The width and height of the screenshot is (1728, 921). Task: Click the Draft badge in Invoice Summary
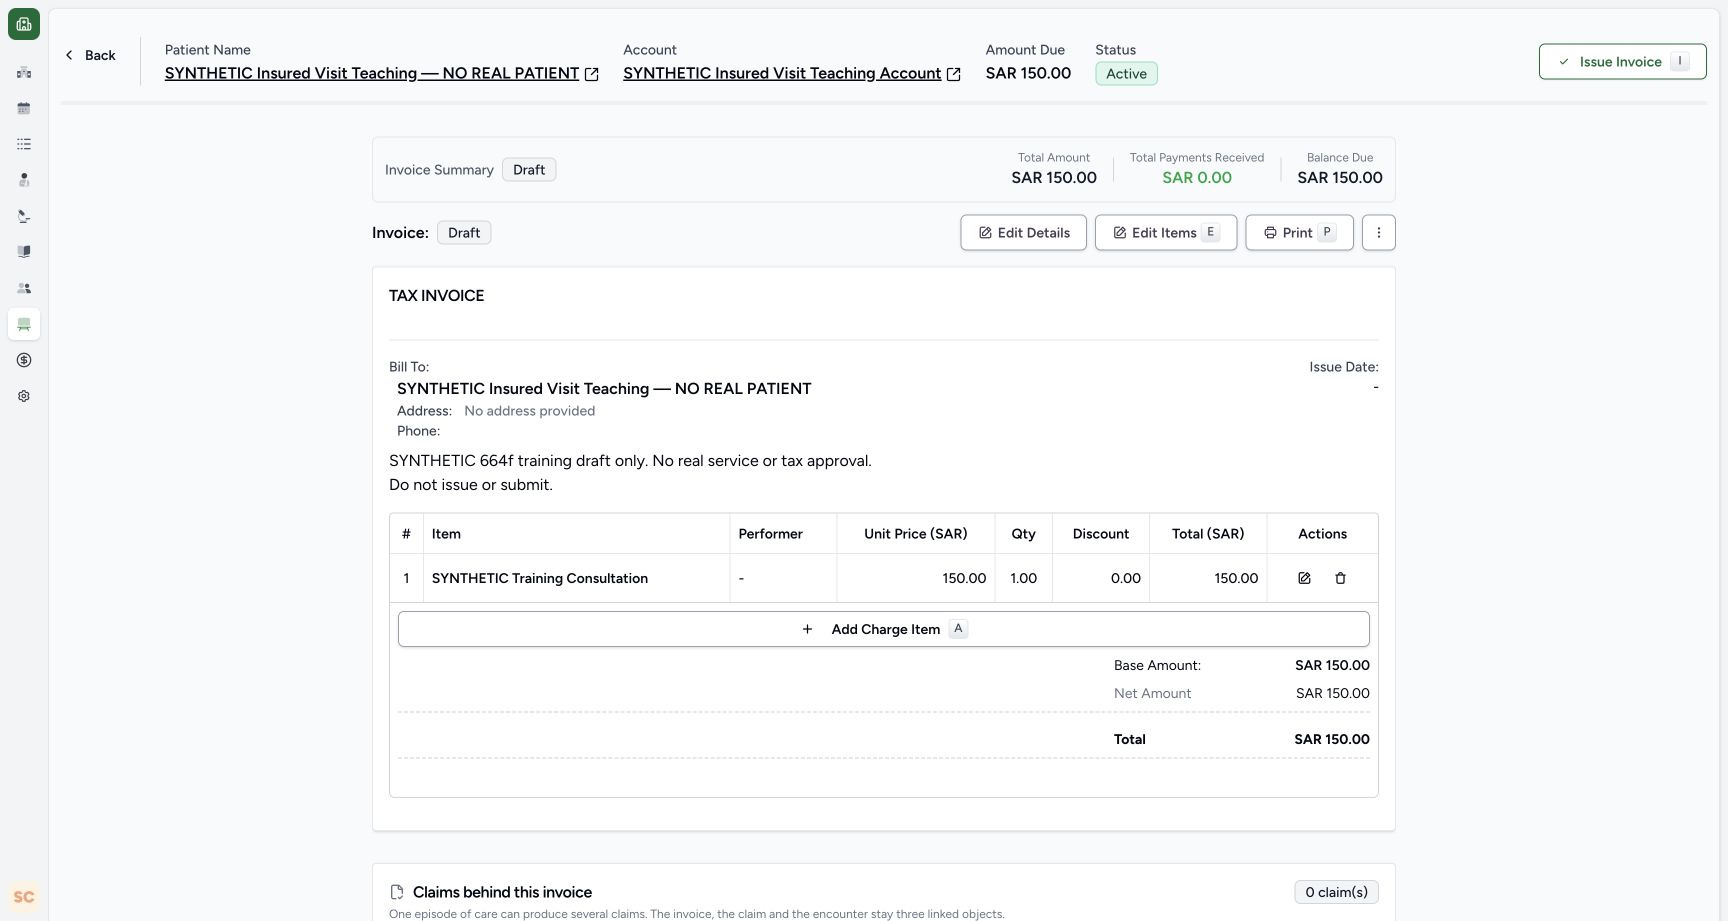point(529,170)
